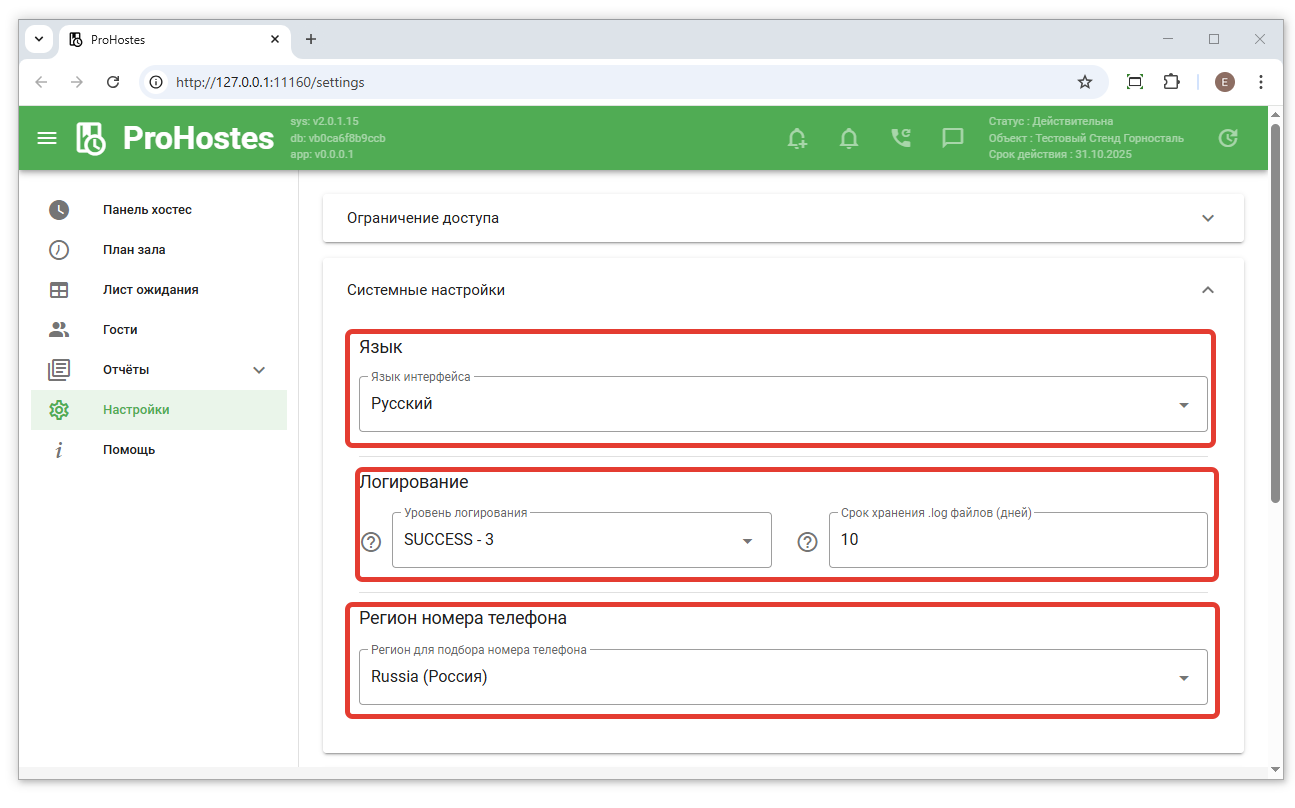
Task: Select Лист ожидания menu item
Action: coord(150,290)
